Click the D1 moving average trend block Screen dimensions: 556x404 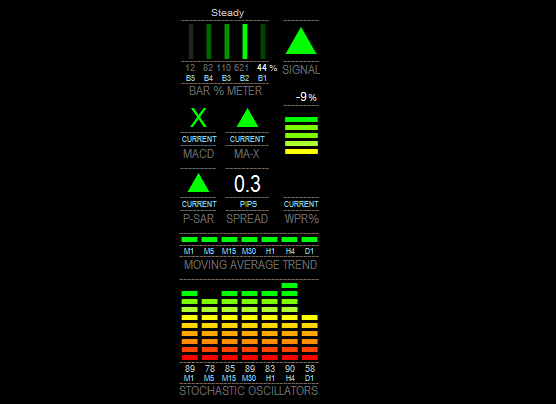310,239
